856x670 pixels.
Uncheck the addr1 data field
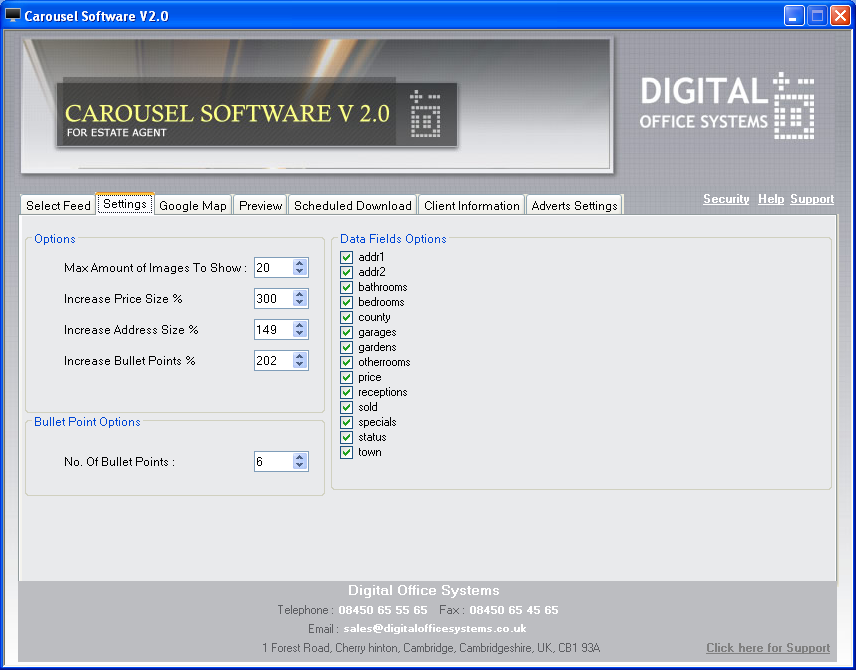click(346, 257)
